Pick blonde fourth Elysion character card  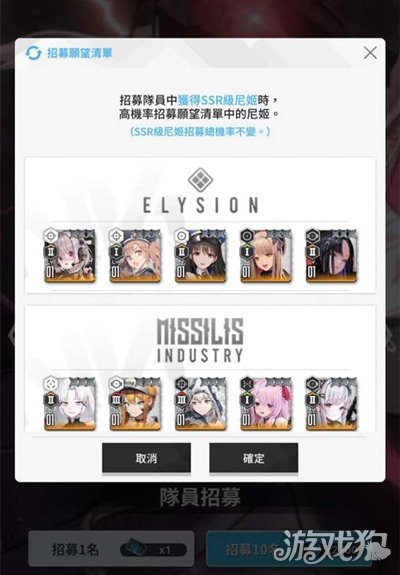[266, 256]
